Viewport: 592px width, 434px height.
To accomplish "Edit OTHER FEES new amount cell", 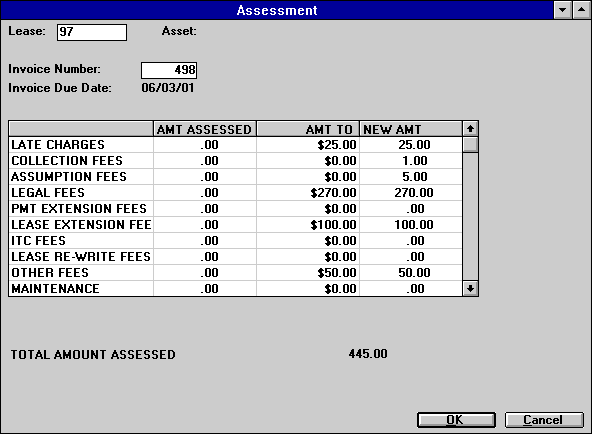I will 411,273.
